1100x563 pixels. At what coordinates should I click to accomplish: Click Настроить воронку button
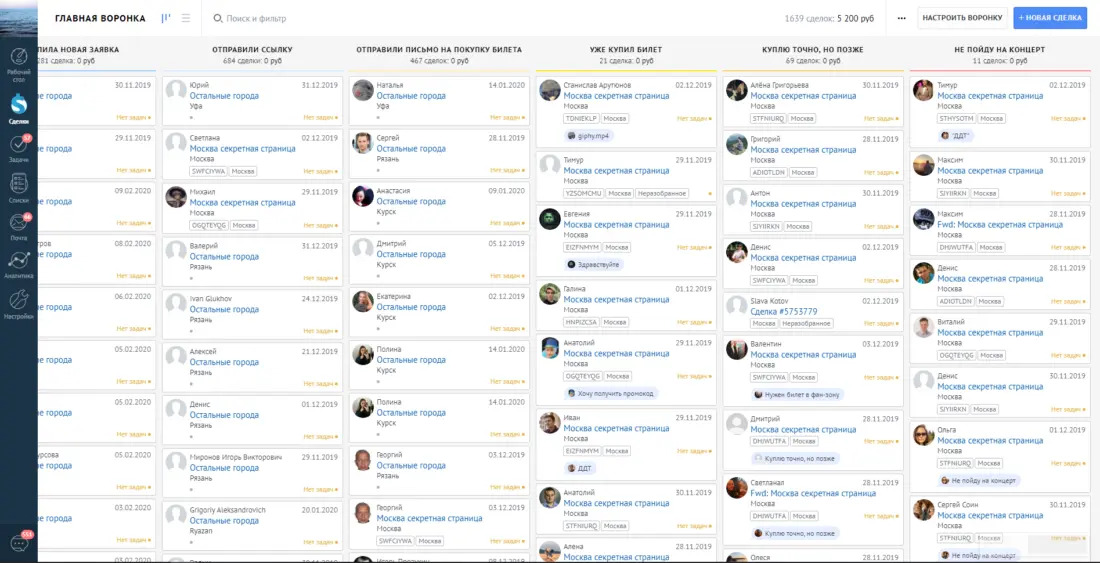point(962,18)
